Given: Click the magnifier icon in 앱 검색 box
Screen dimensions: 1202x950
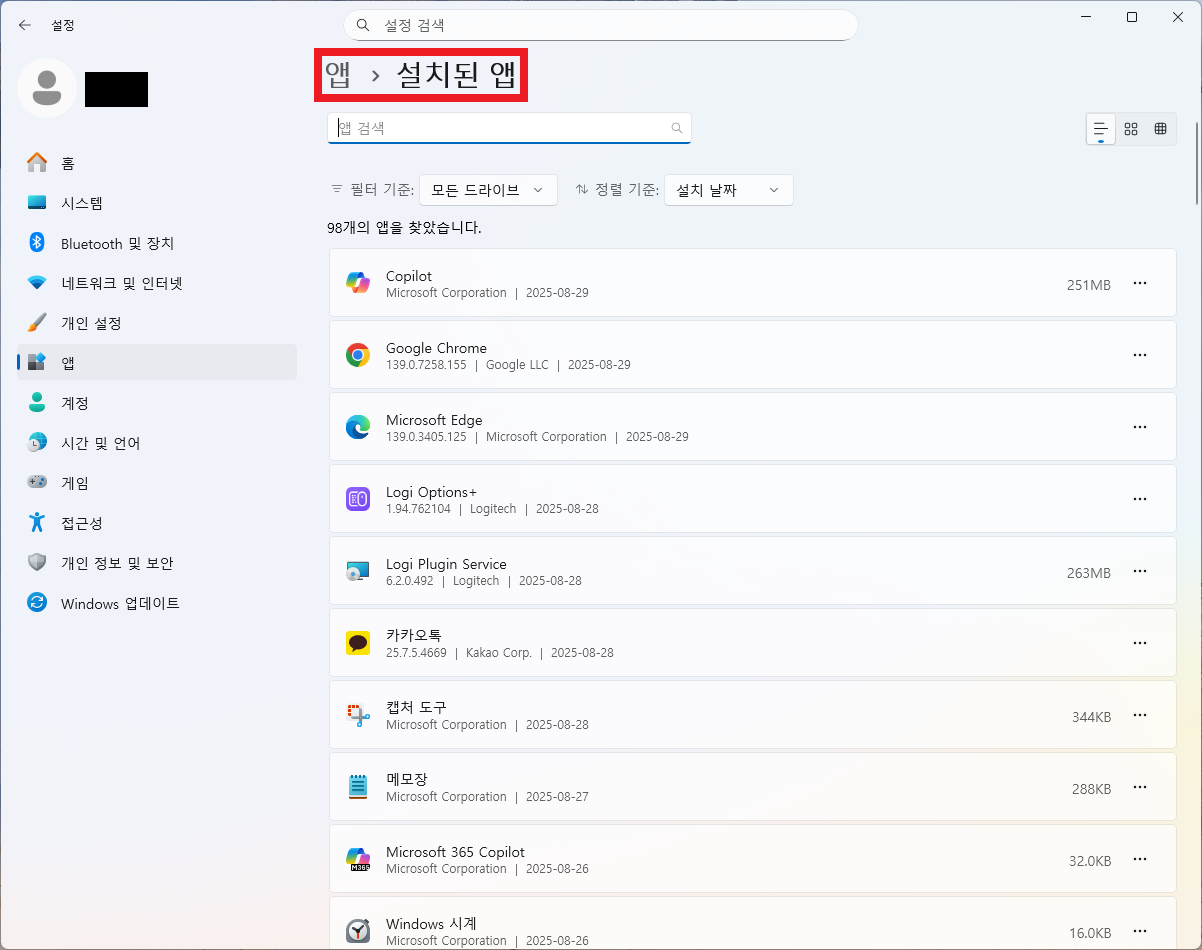Looking at the screenshot, I should [677, 128].
